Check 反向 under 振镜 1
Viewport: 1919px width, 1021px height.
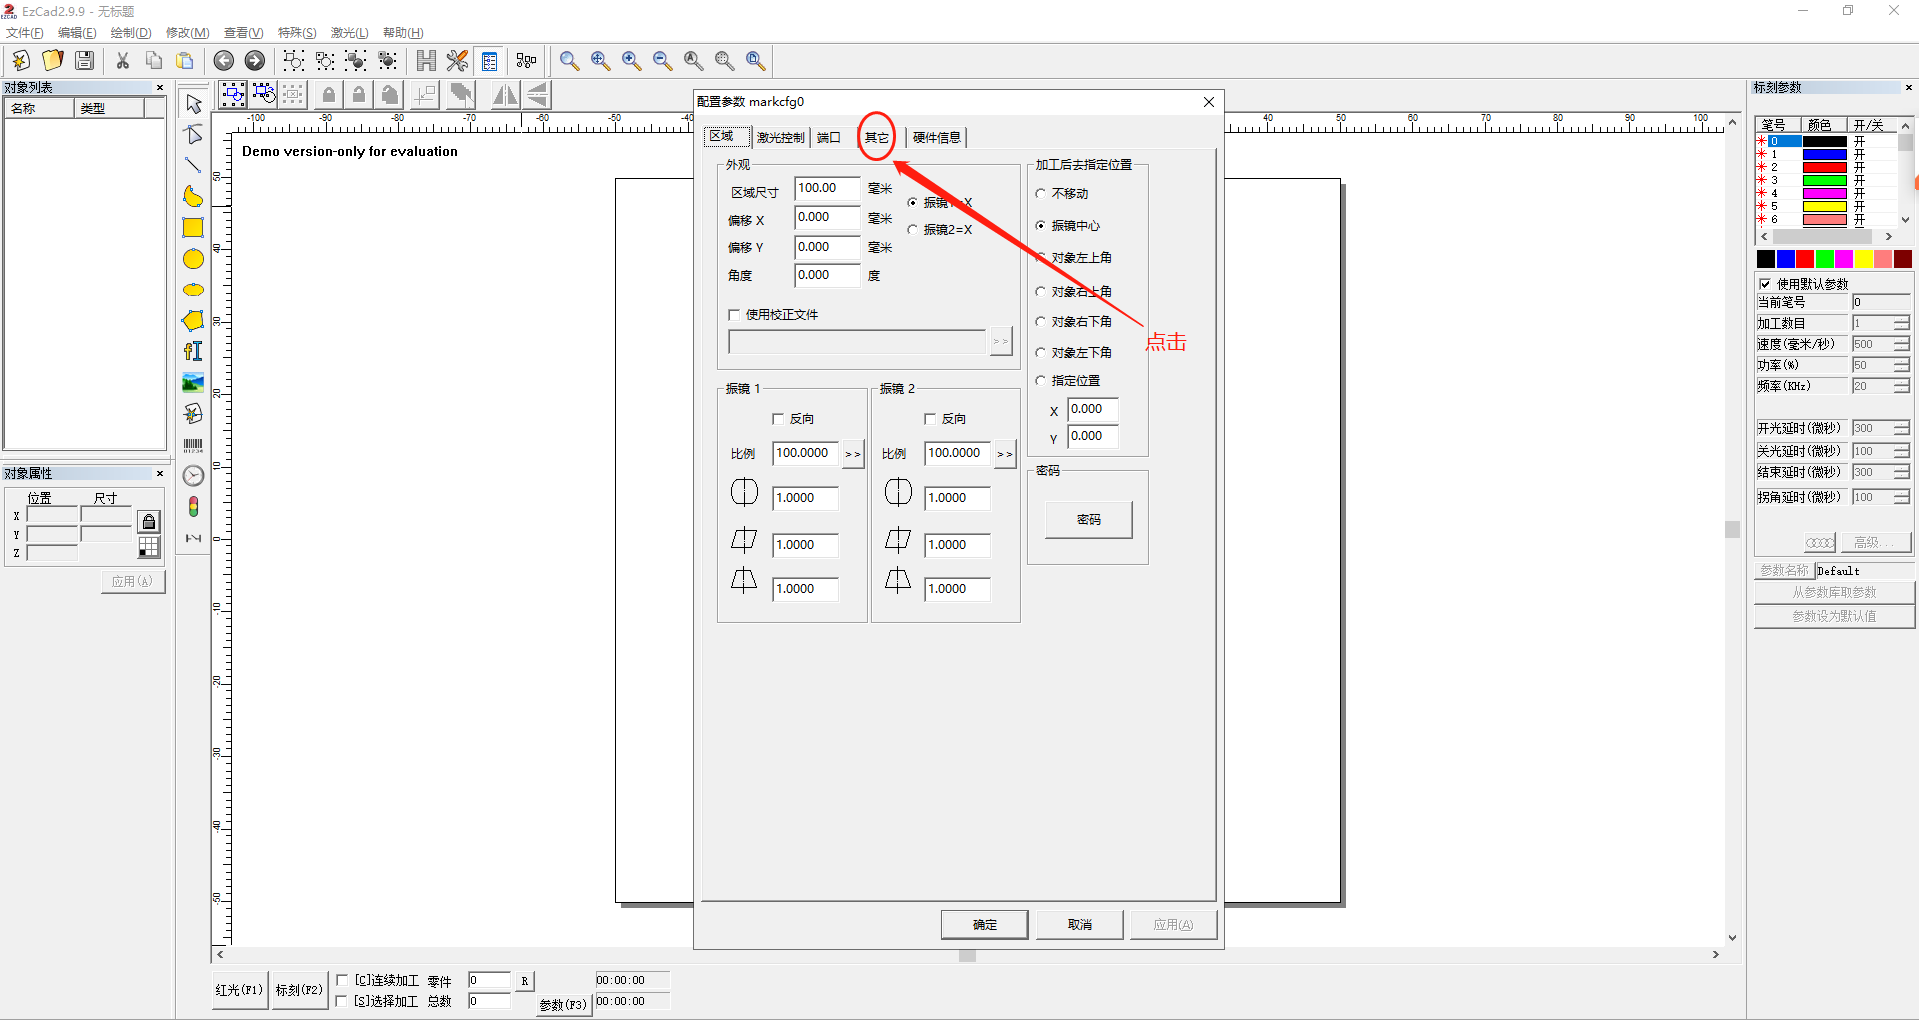coord(778,419)
